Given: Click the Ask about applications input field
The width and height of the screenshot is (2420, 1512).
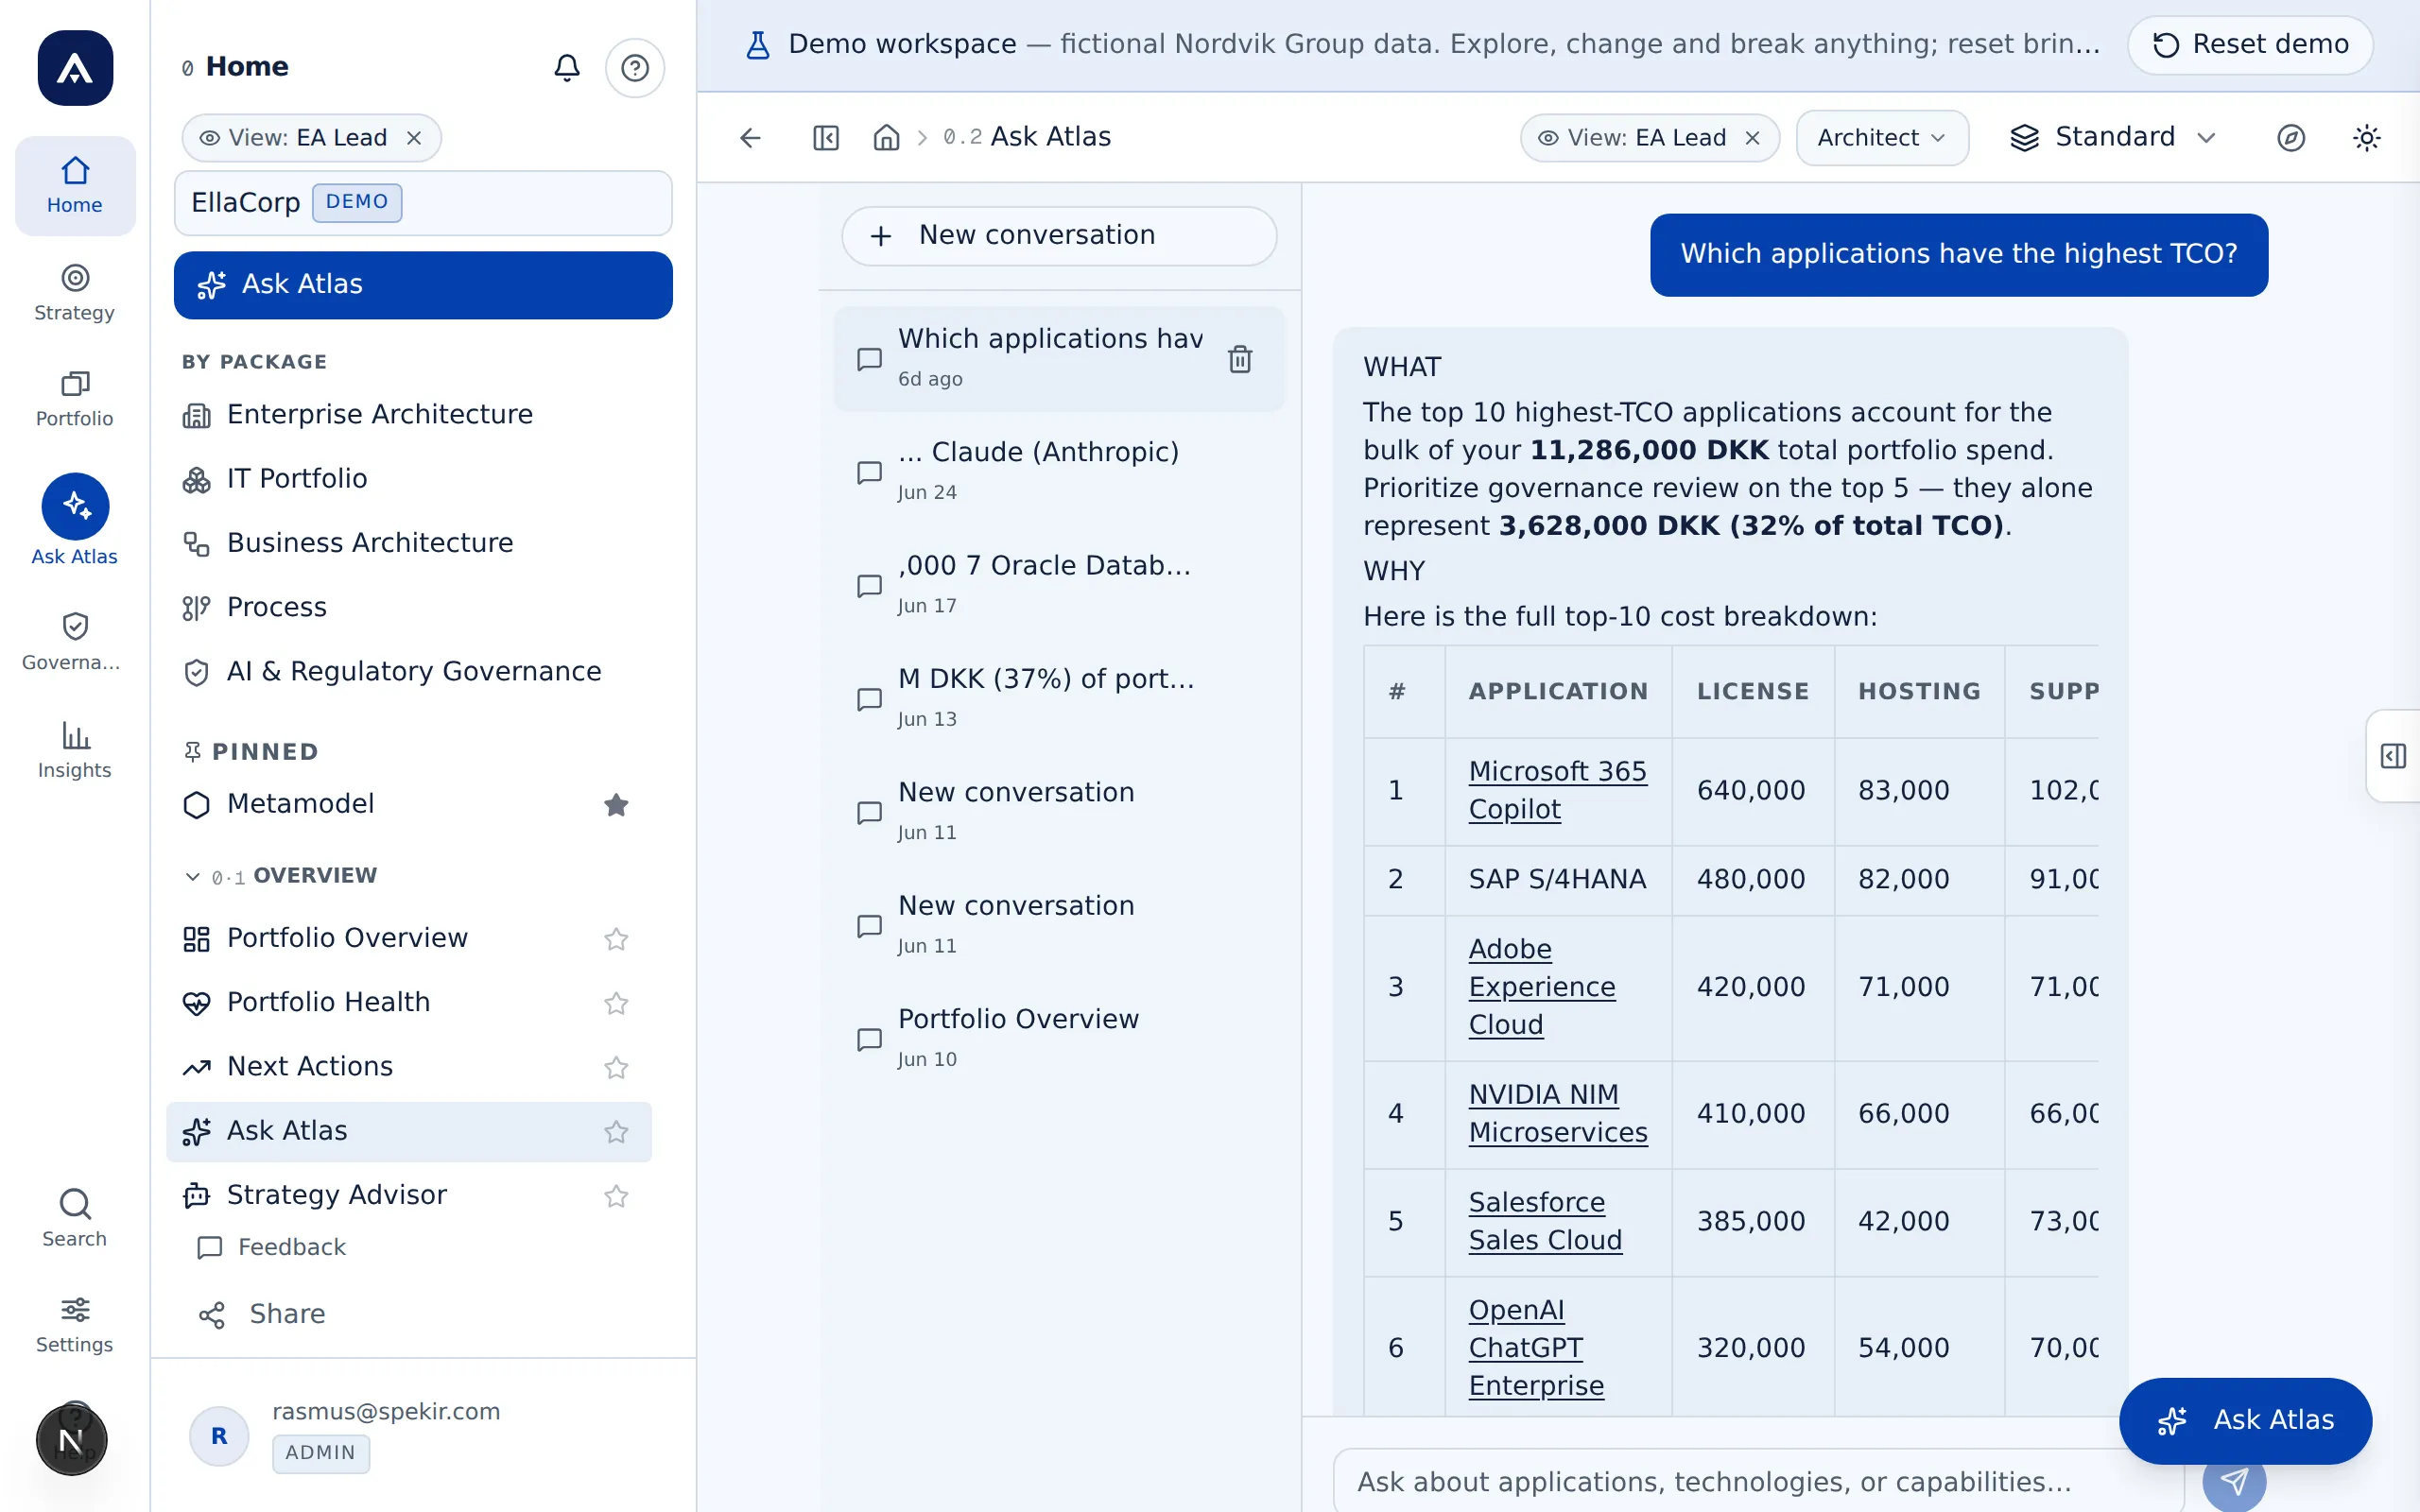Looking at the screenshot, I should click(x=1760, y=1481).
